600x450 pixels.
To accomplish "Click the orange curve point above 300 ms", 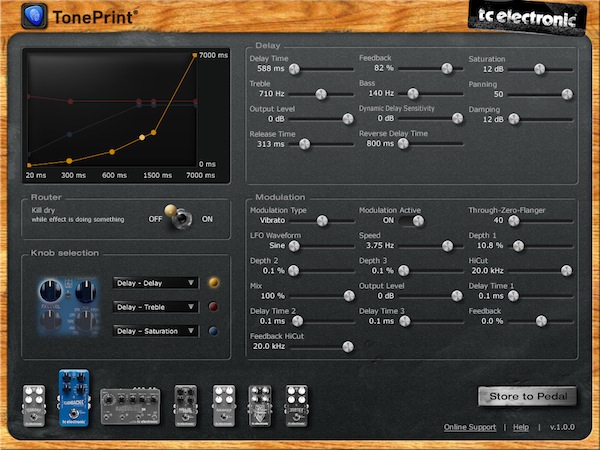I will click(x=69, y=161).
